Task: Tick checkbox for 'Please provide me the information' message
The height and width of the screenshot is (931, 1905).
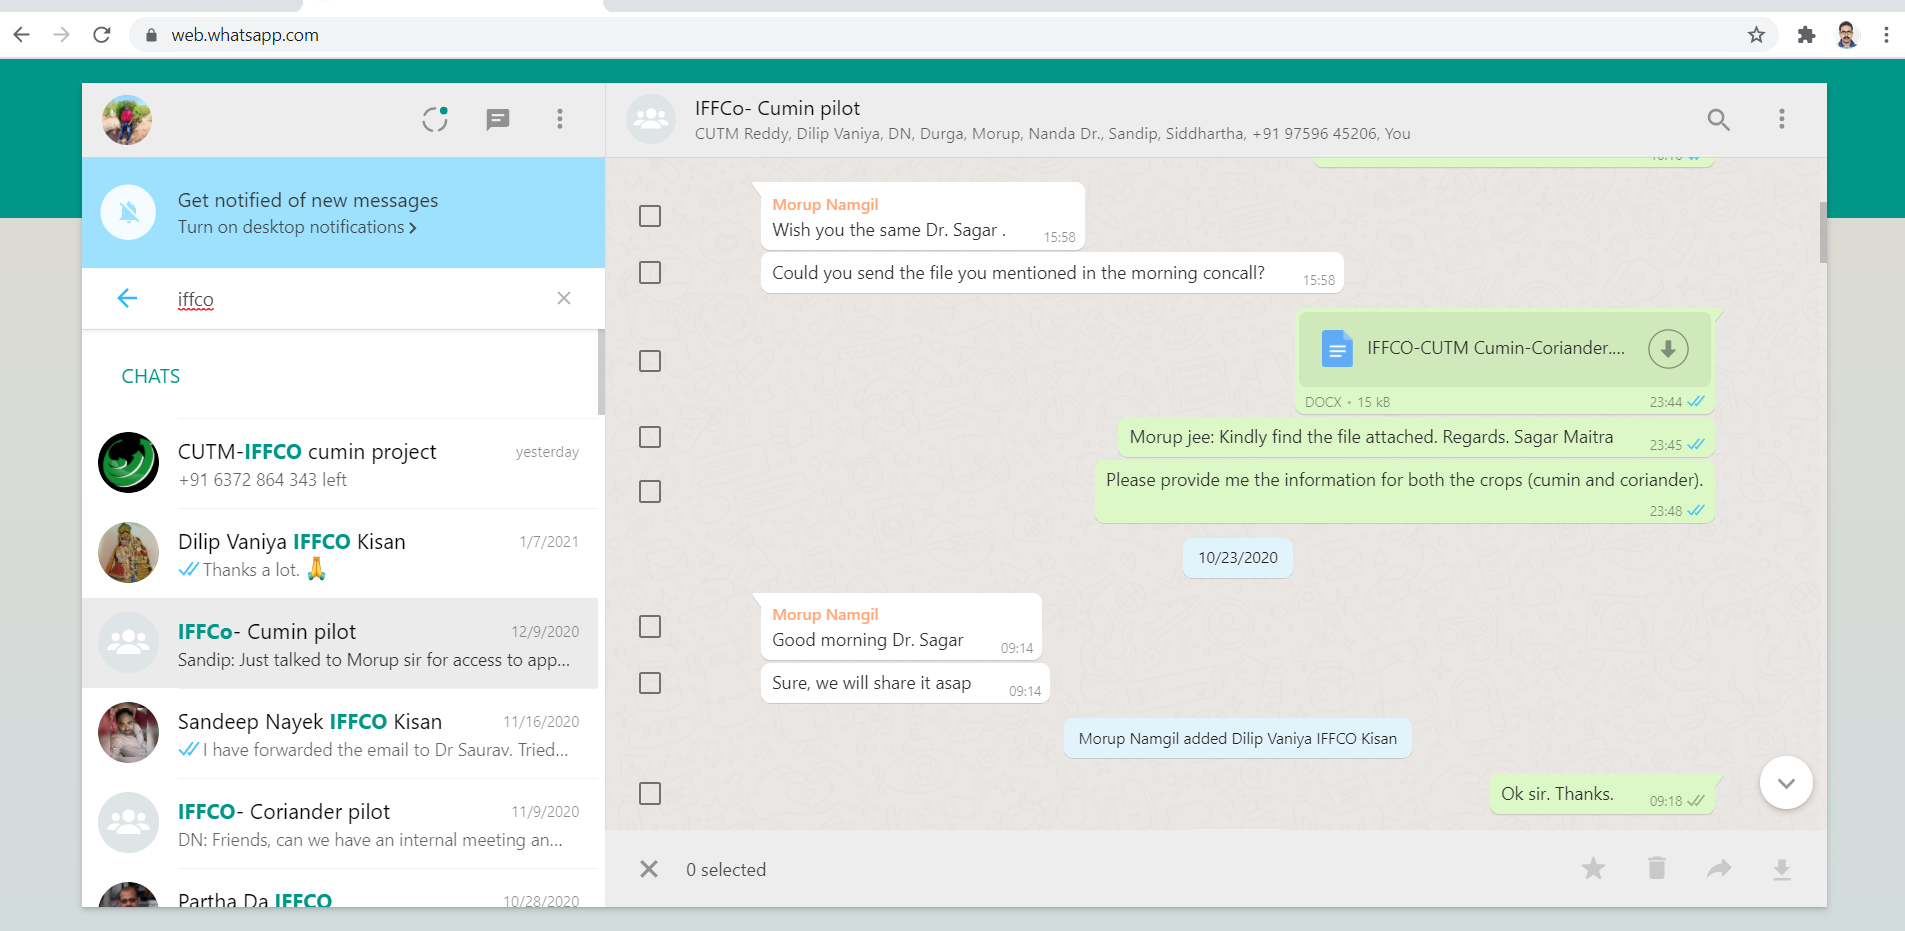Action: tap(650, 491)
